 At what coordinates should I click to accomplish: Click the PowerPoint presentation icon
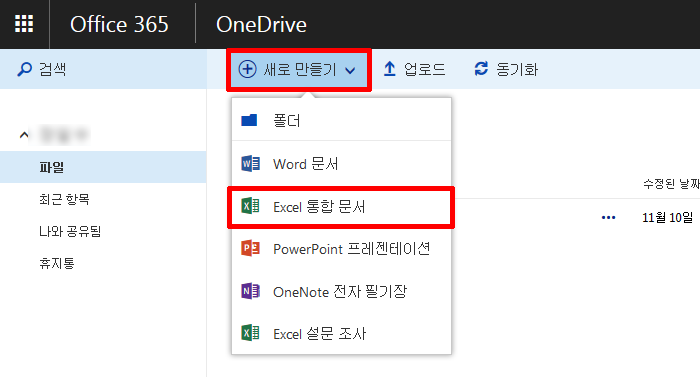(250, 248)
